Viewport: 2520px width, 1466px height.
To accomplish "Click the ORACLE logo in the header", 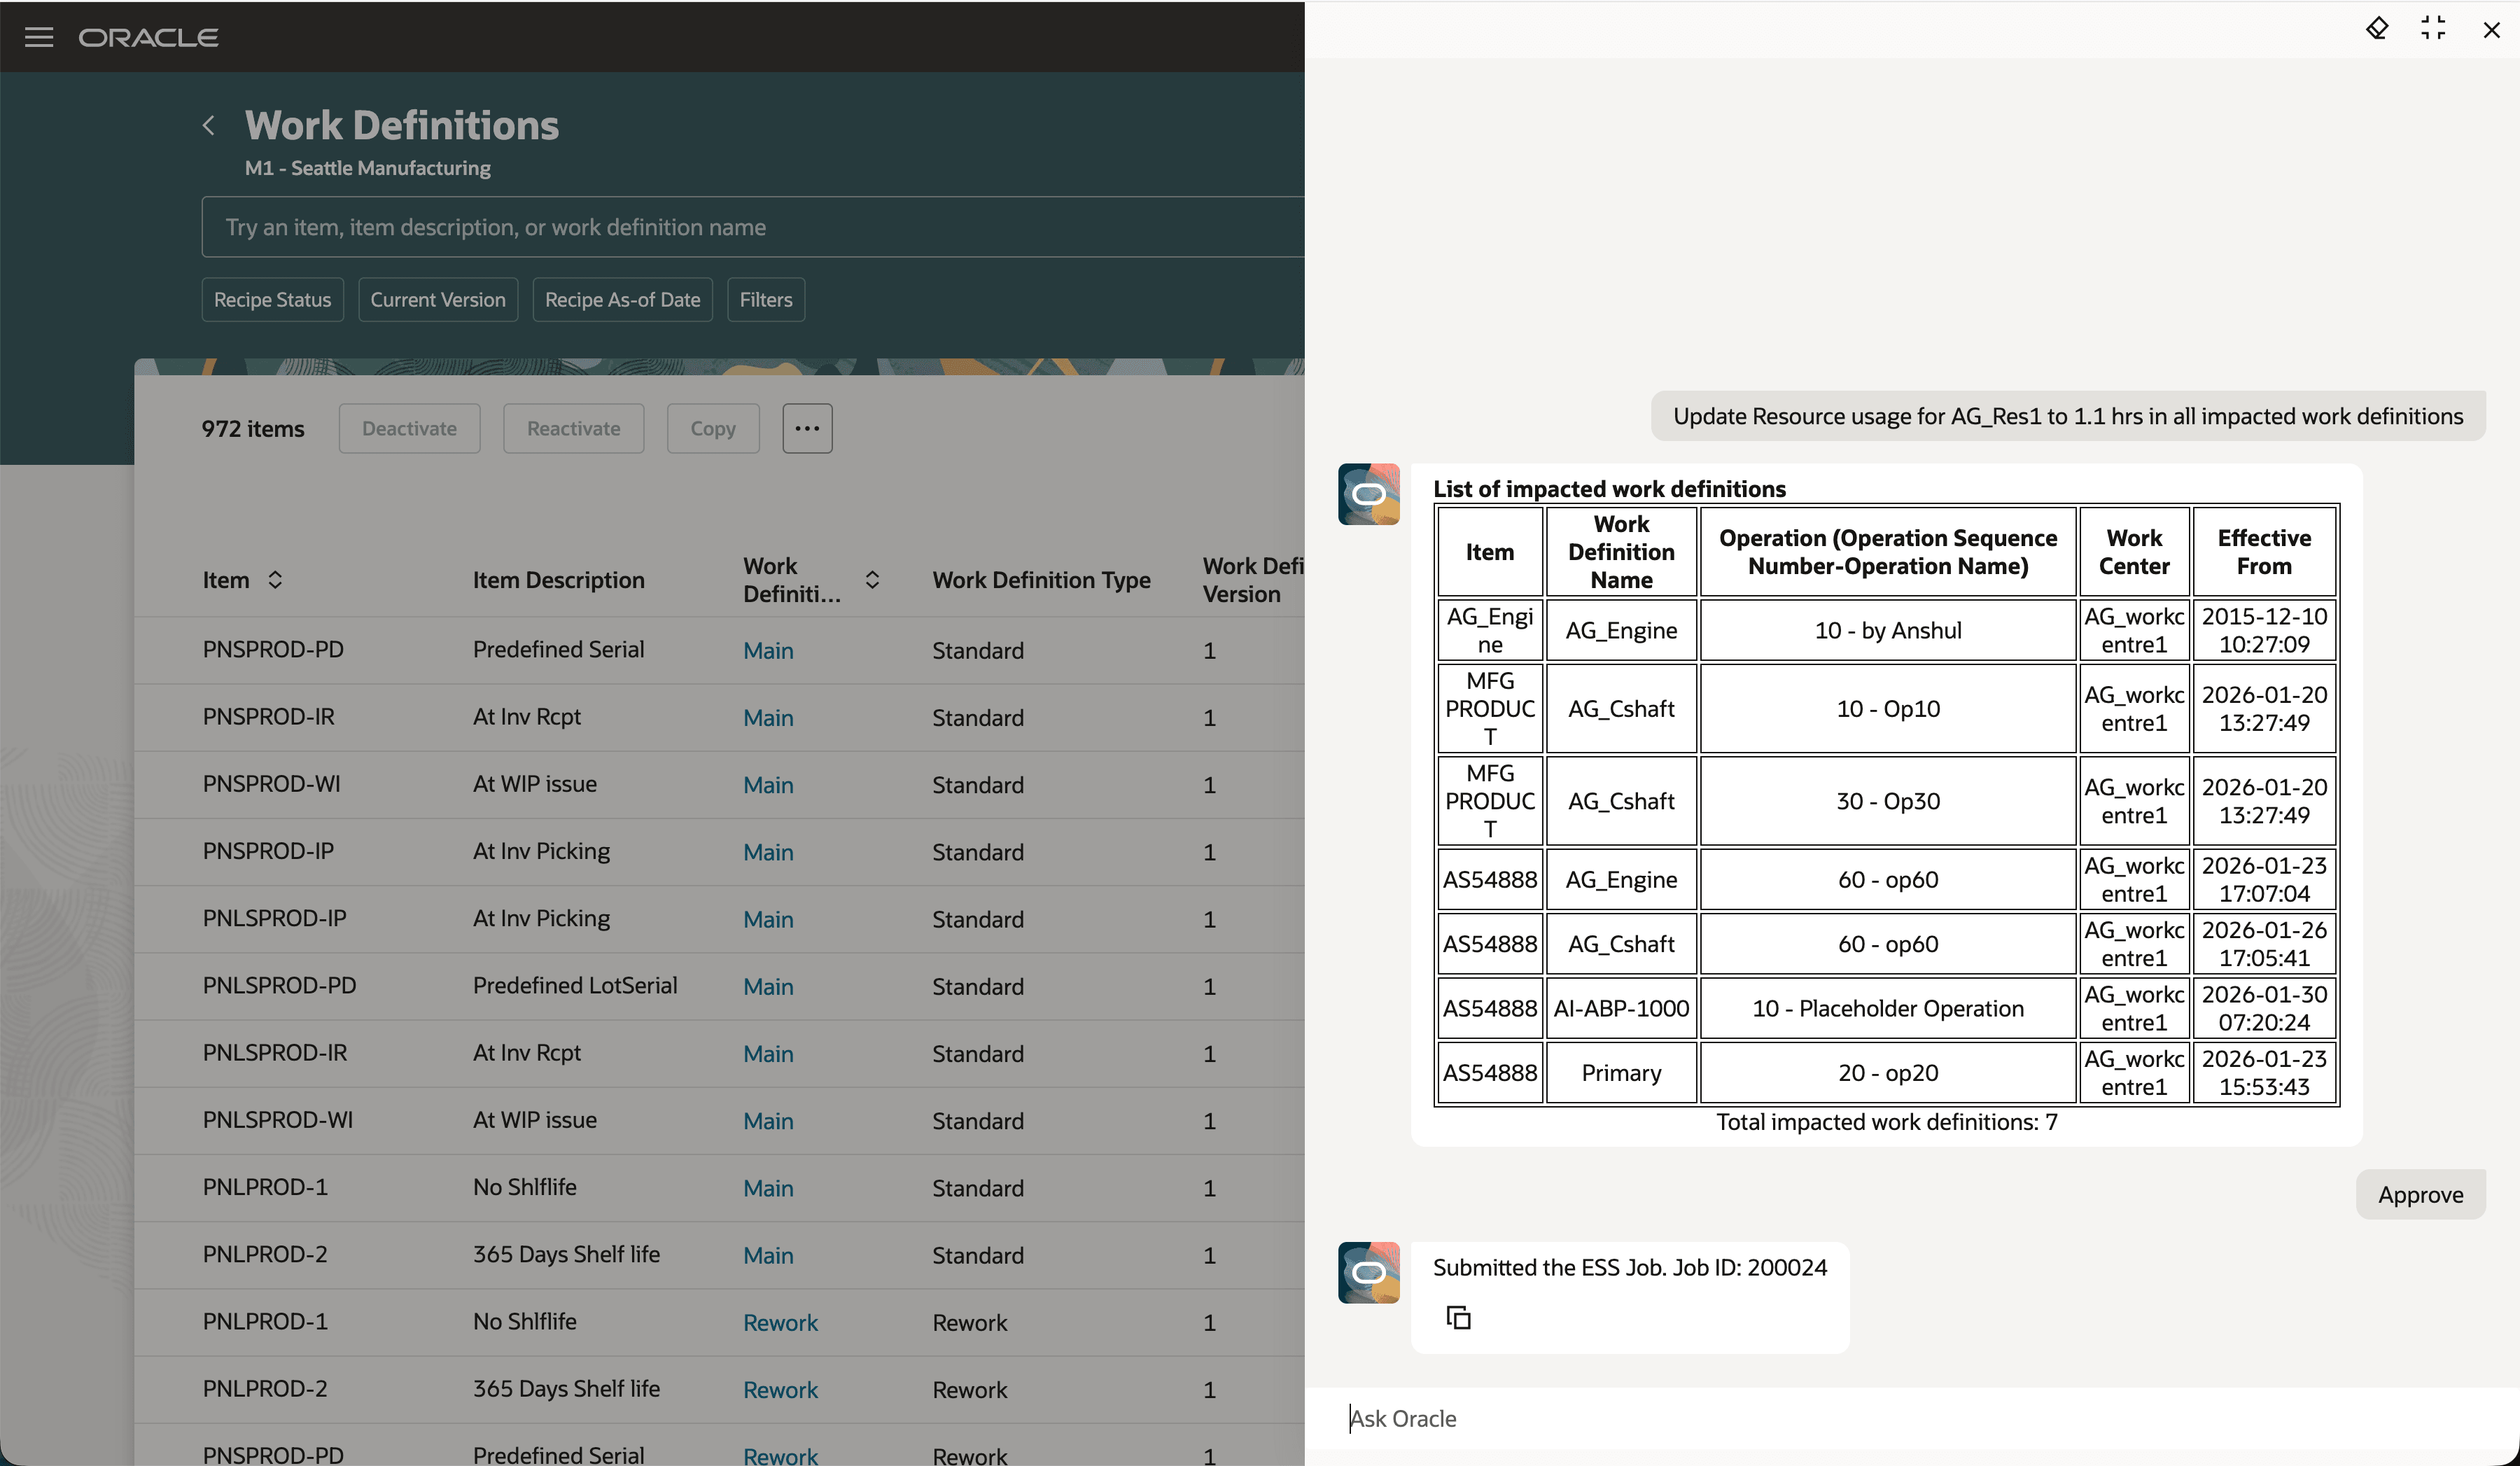I will [x=148, y=37].
